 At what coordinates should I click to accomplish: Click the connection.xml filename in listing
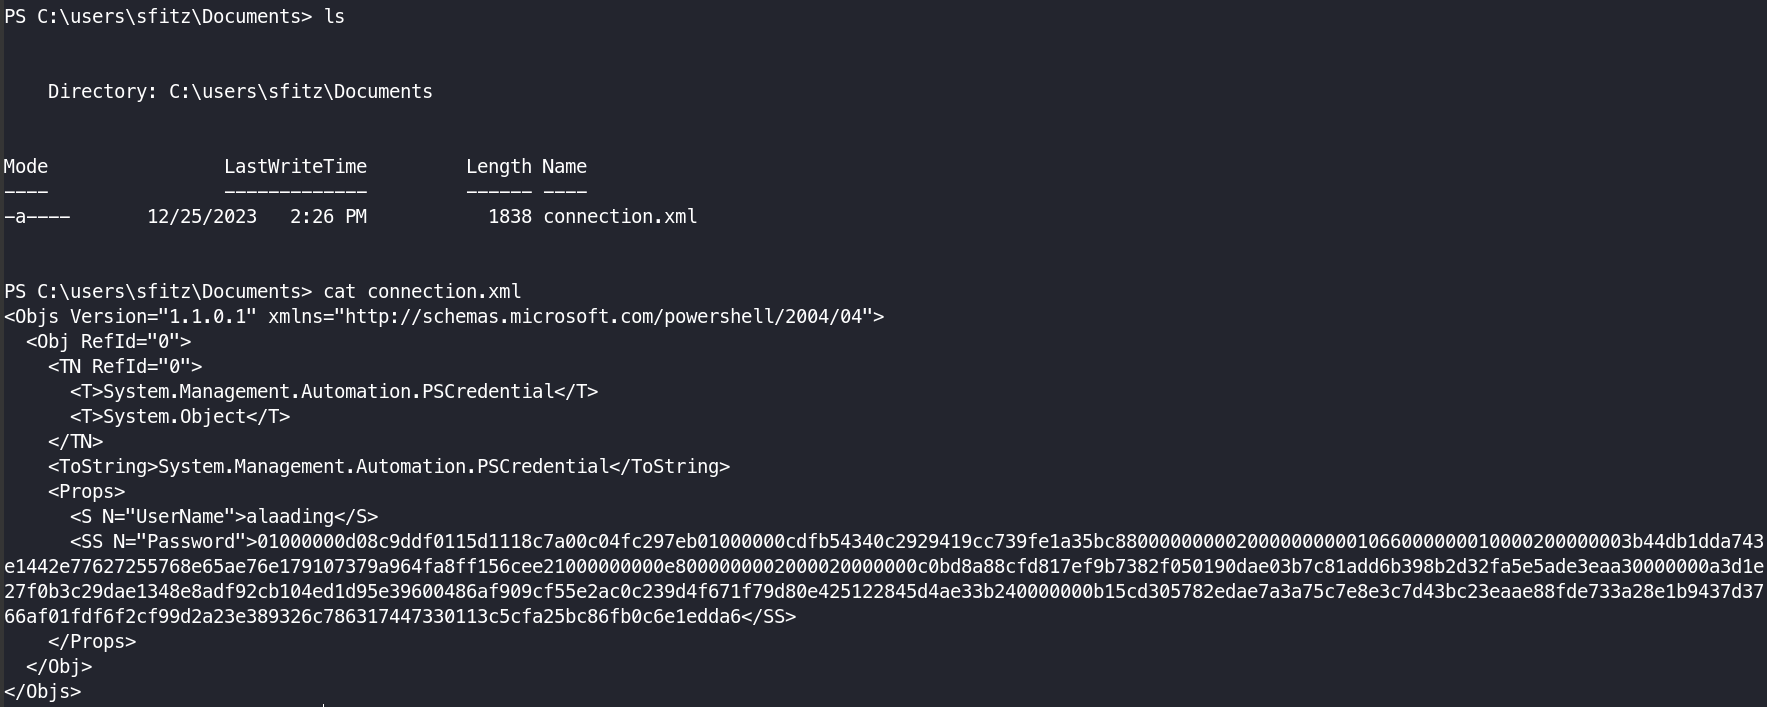point(620,217)
